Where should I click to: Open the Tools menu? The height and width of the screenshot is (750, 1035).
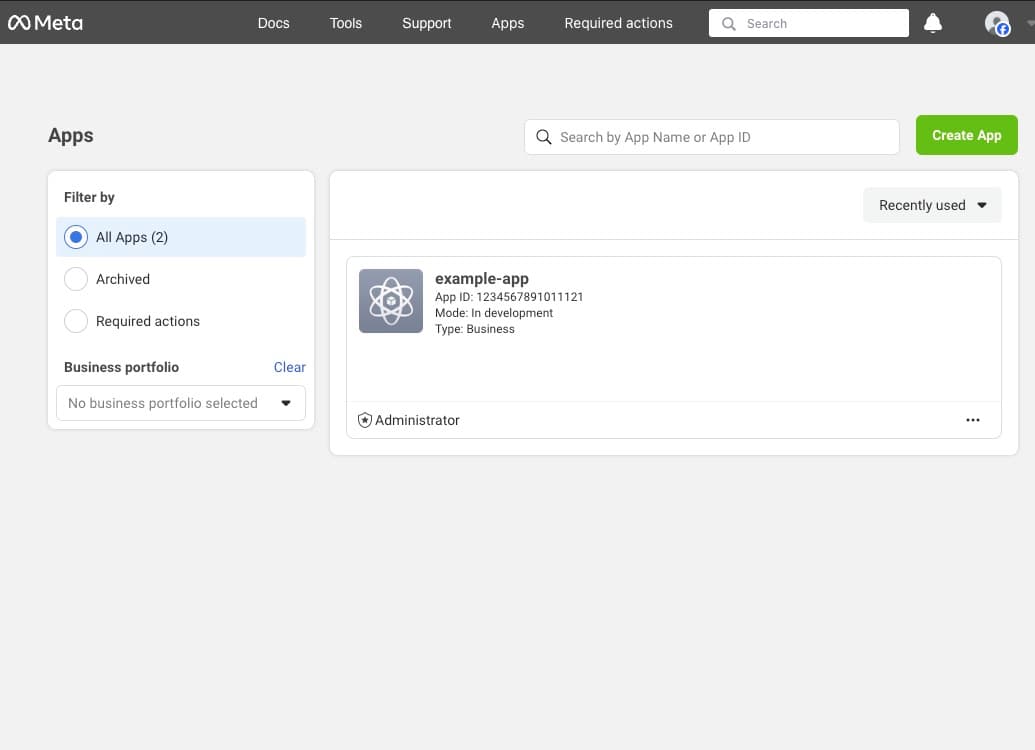(346, 23)
